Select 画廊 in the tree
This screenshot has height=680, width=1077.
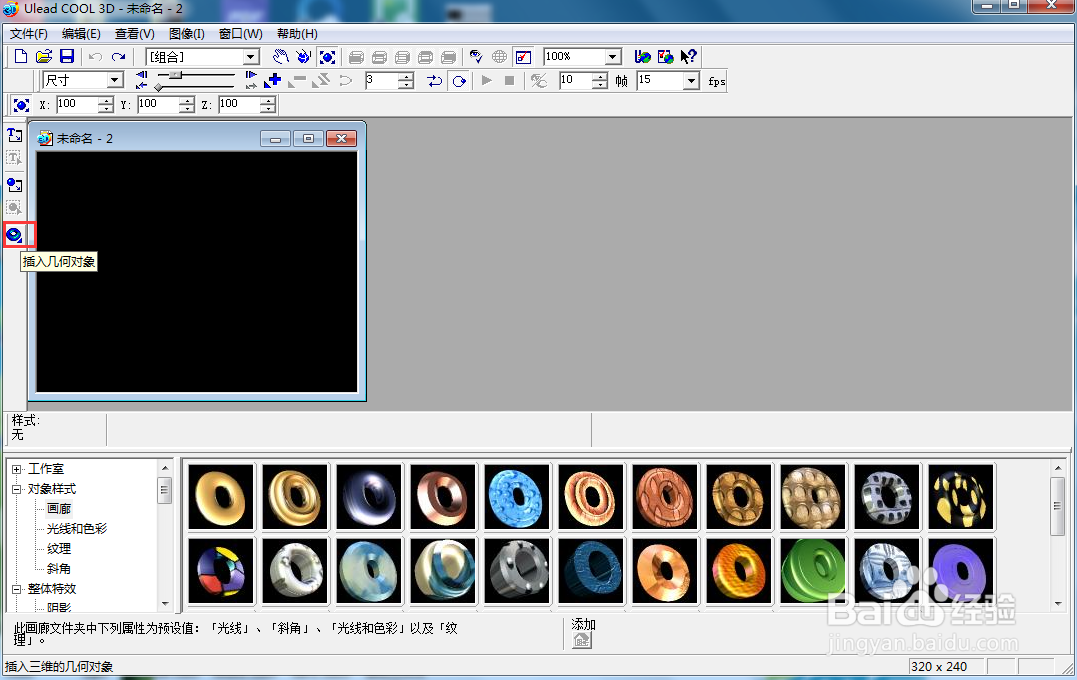click(x=58, y=509)
